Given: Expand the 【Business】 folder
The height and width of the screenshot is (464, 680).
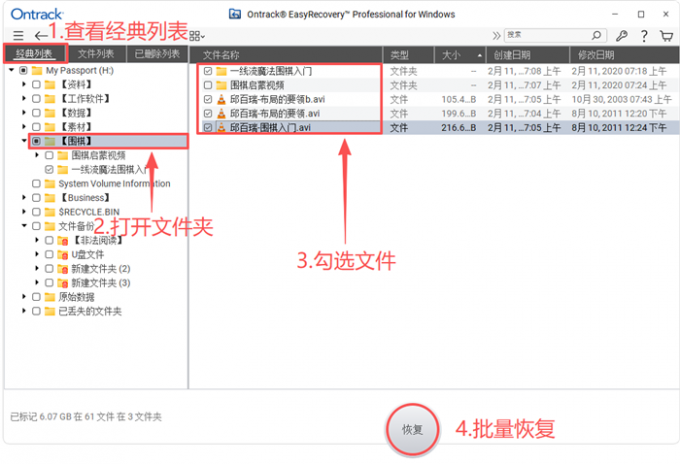Looking at the screenshot, I should (x=24, y=197).
